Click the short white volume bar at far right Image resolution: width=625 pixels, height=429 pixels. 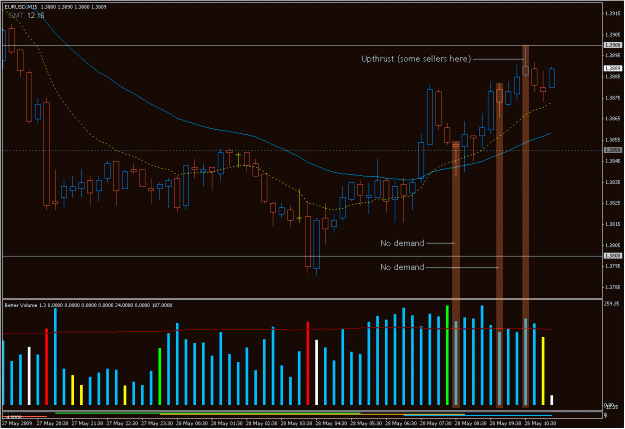(552, 400)
